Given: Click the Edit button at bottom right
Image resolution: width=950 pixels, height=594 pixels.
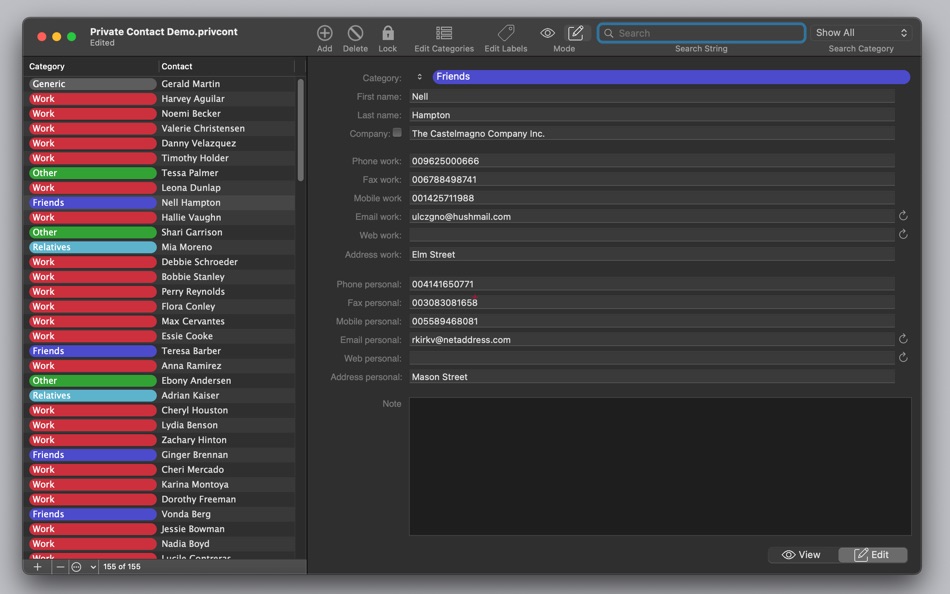Looking at the screenshot, I should (872, 555).
